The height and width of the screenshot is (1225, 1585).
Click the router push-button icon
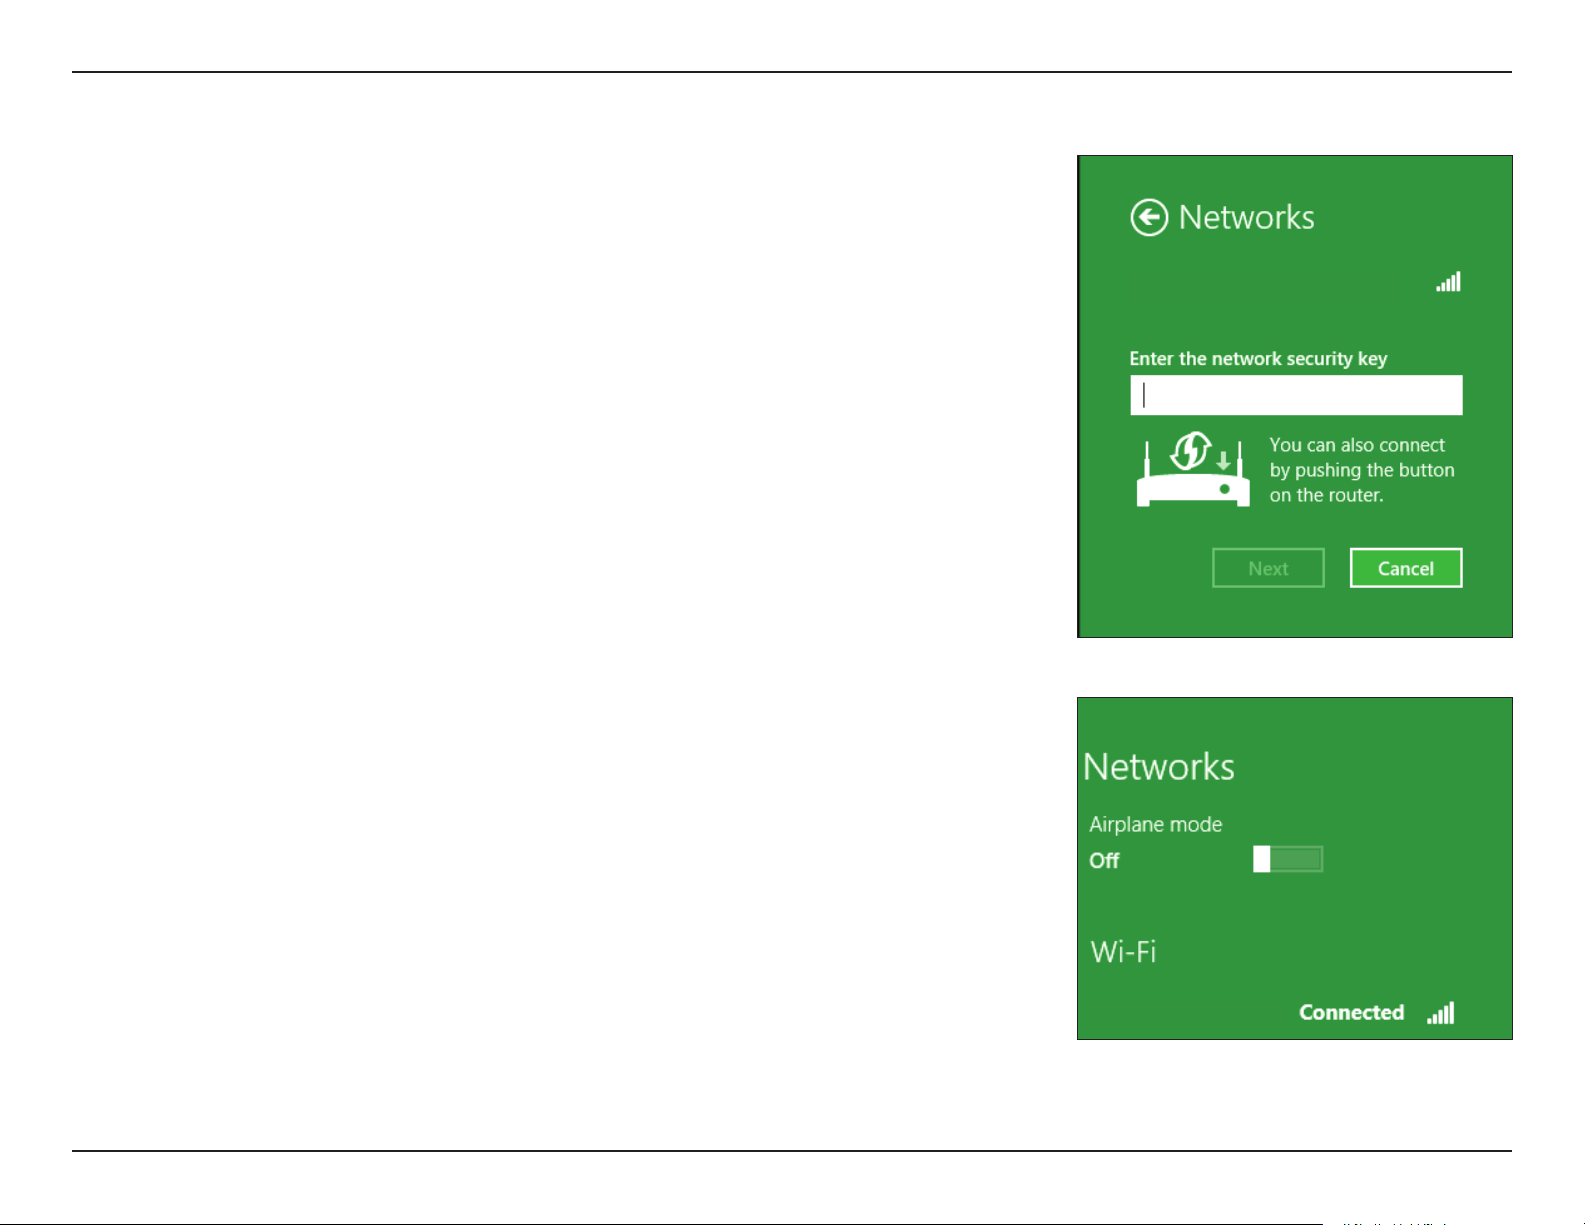[x=1193, y=470]
